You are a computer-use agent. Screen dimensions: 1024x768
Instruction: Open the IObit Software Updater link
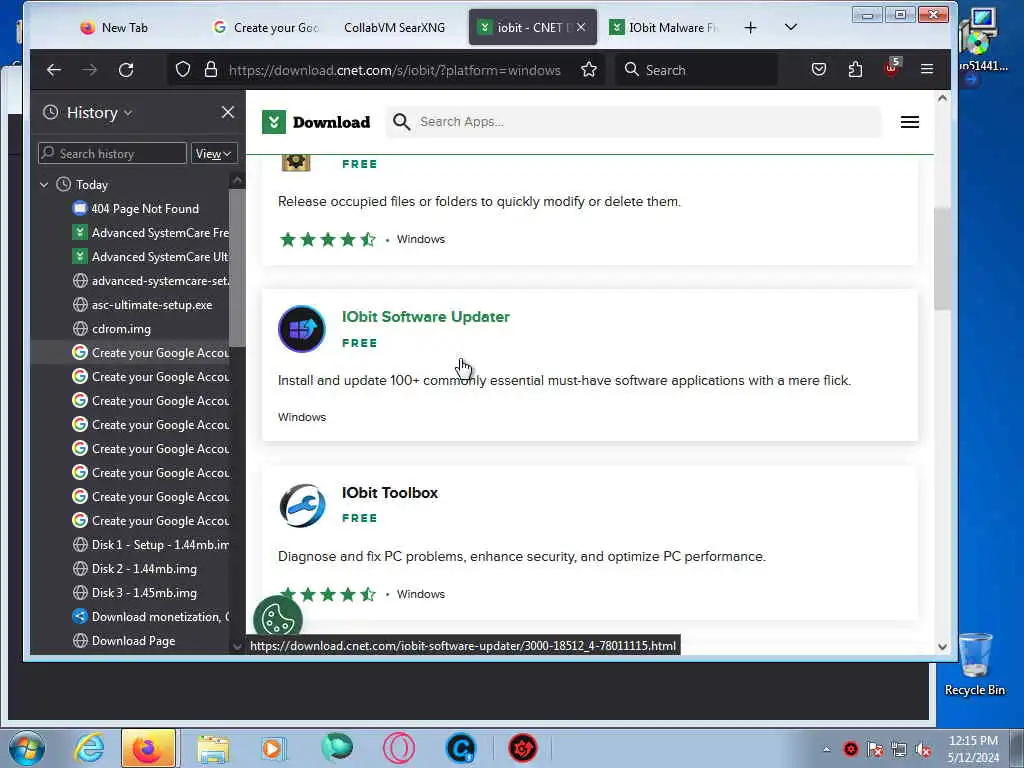[x=426, y=317]
